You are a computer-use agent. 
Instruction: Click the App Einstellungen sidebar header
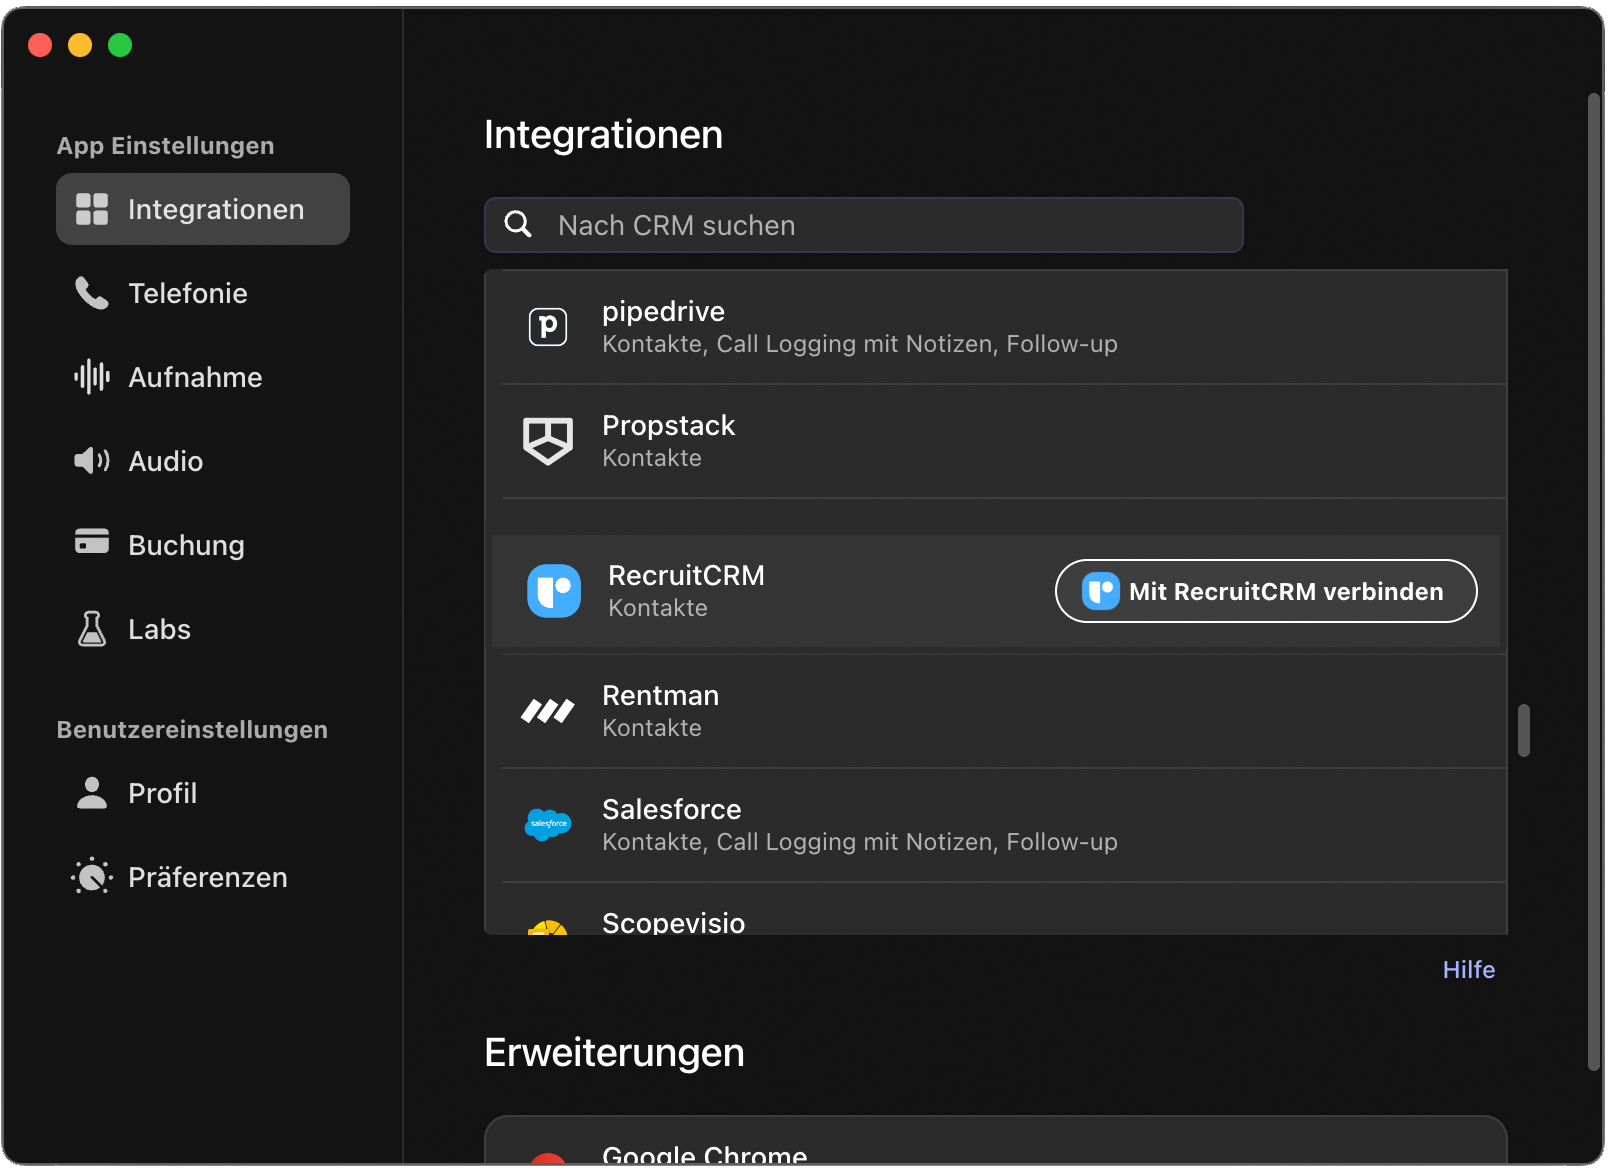point(165,146)
